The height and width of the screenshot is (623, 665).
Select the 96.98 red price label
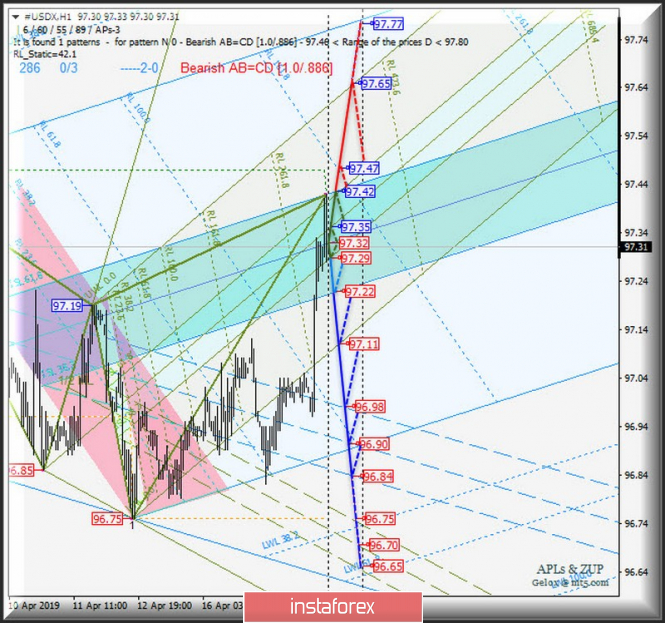click(370, 407)
